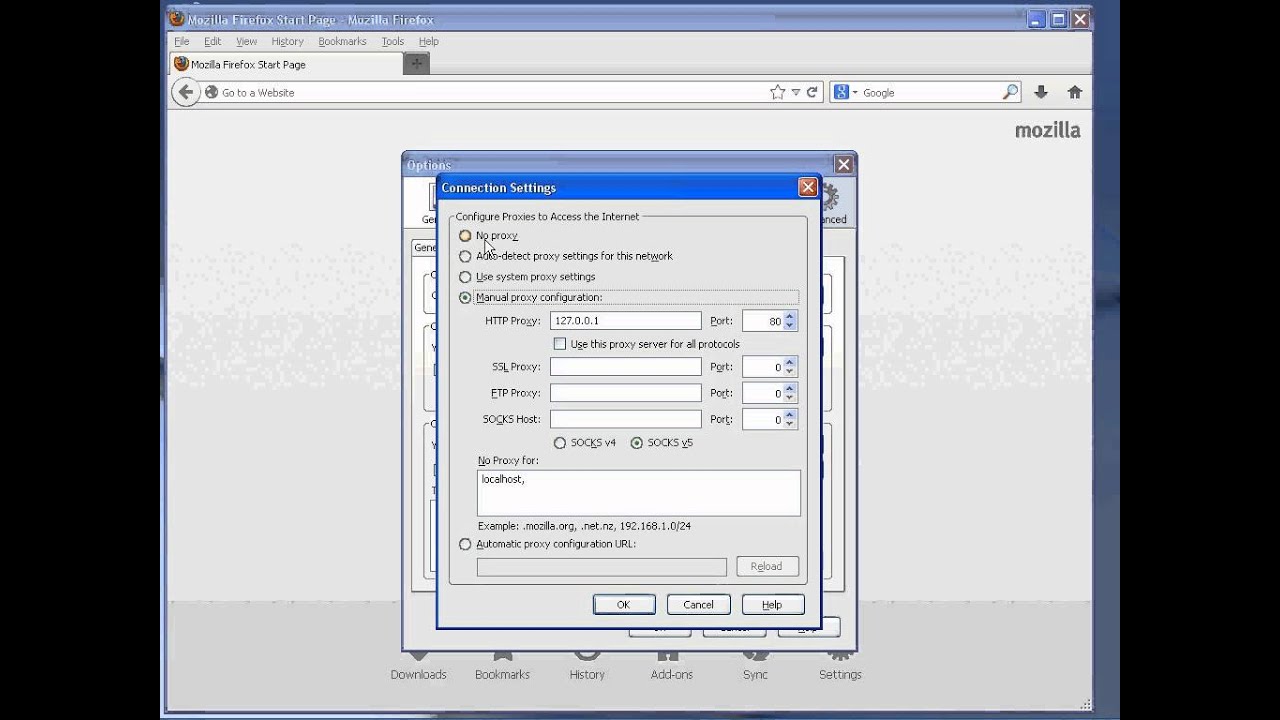Open the Tools menu
1280x720 pixels.
[392, 41]
